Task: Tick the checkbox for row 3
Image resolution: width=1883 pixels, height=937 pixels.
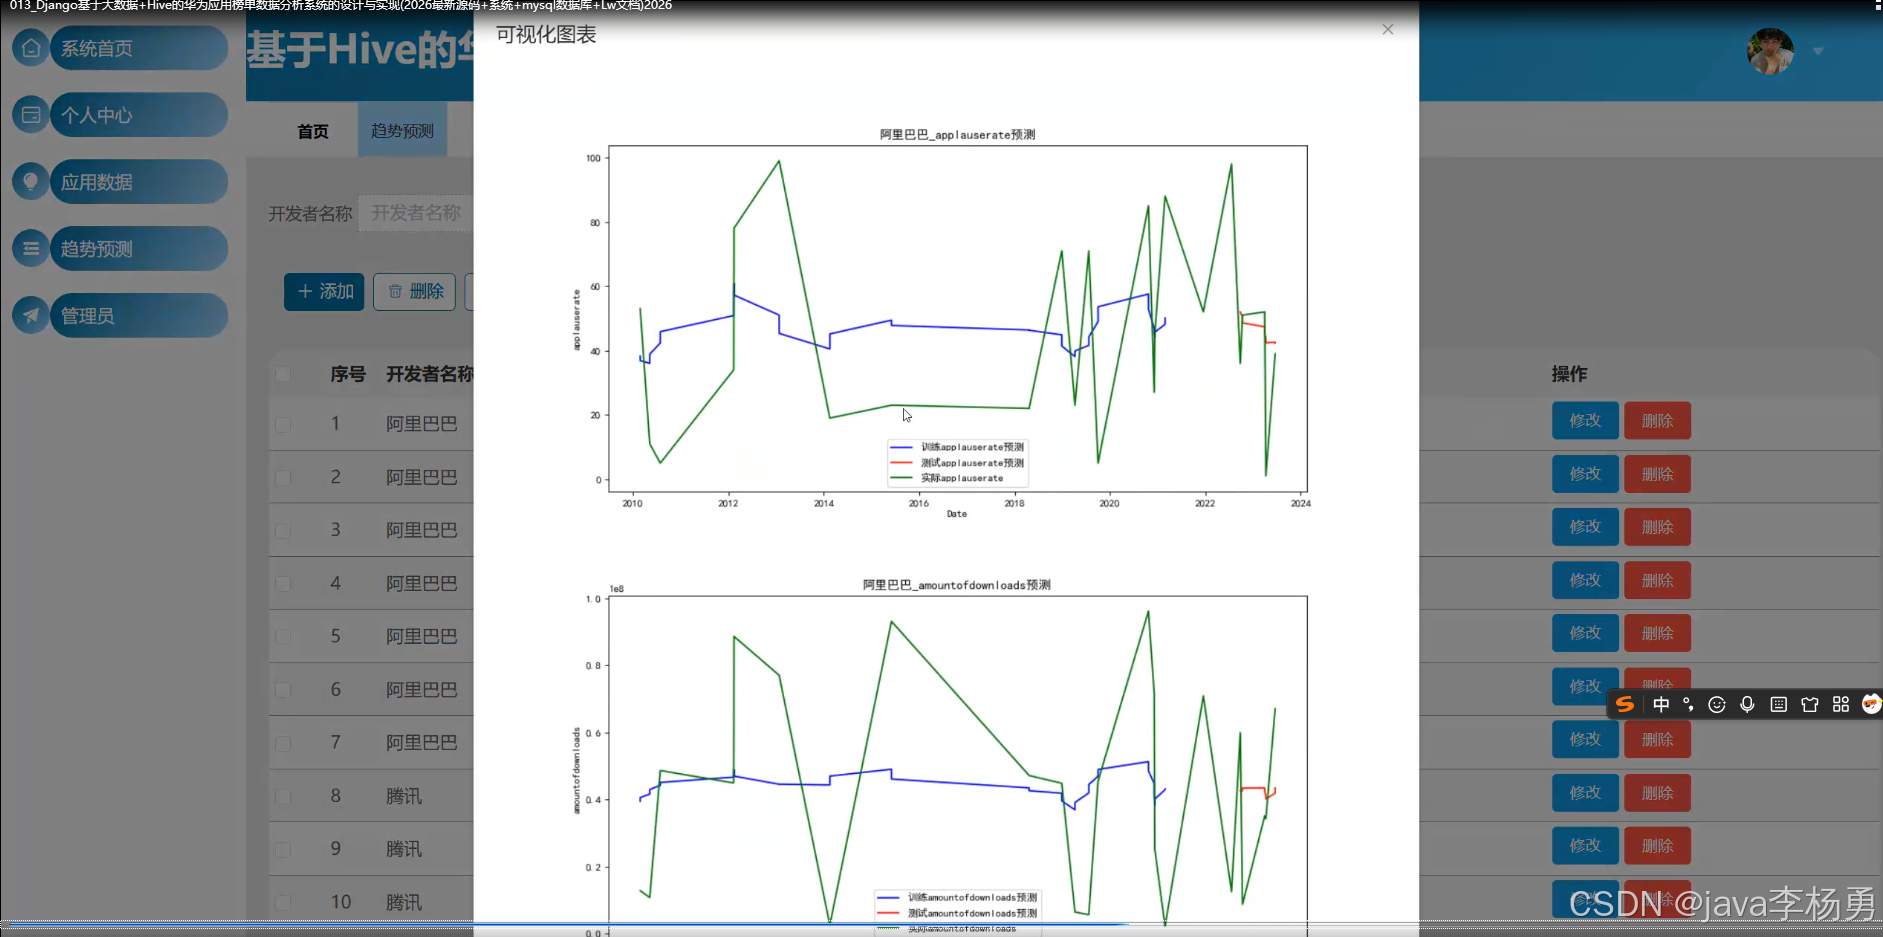Action: (x=283, y=530)
